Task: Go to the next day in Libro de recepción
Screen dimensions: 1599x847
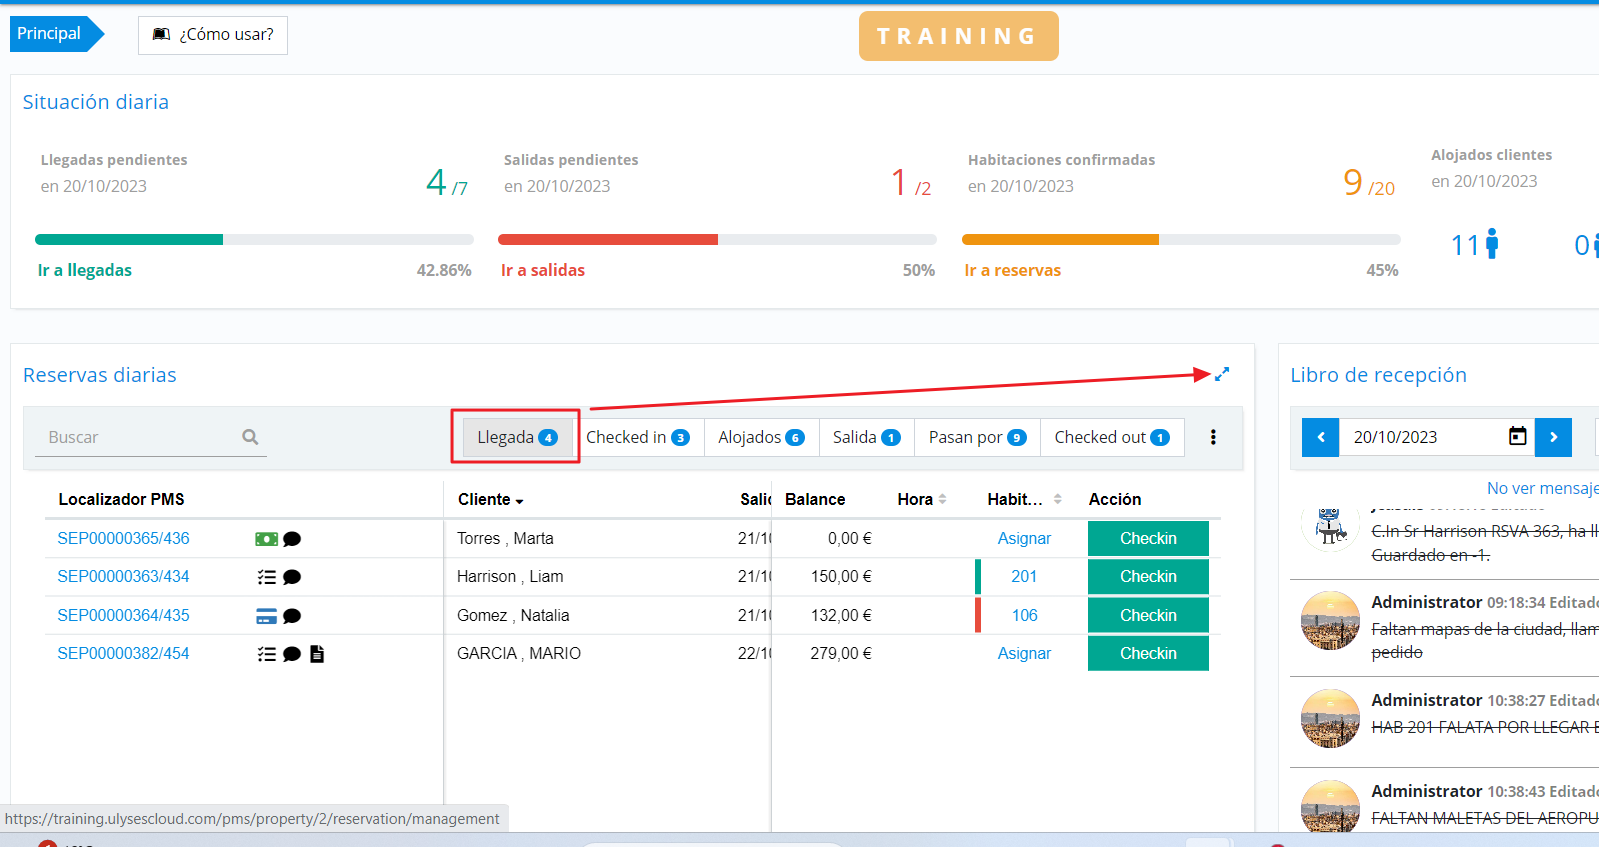Action: [x=1553, y=437]
